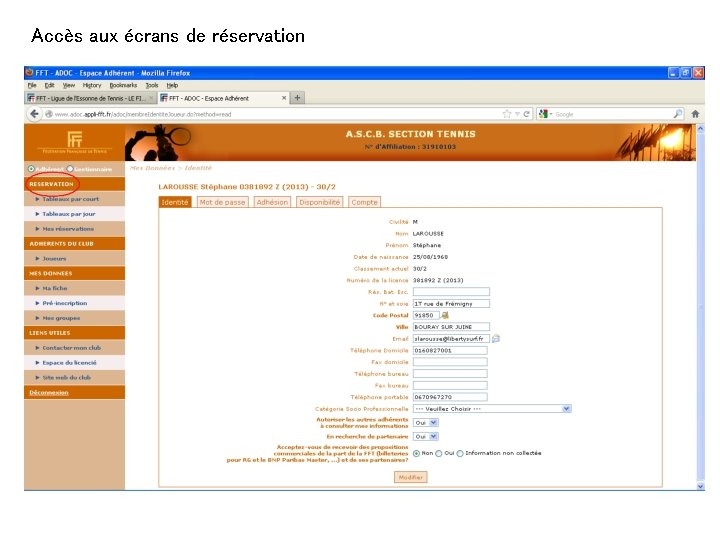Image resolution: width=720 pixels, height=540 pixels.
Task: Click the reload page icon
Action: [x=526, y=114]
